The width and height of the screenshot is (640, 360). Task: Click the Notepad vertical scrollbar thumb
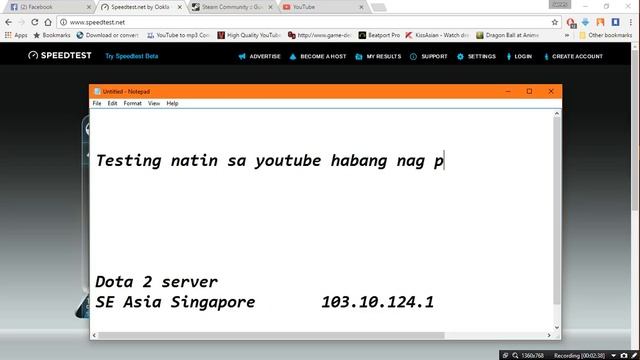click(557, 211)
